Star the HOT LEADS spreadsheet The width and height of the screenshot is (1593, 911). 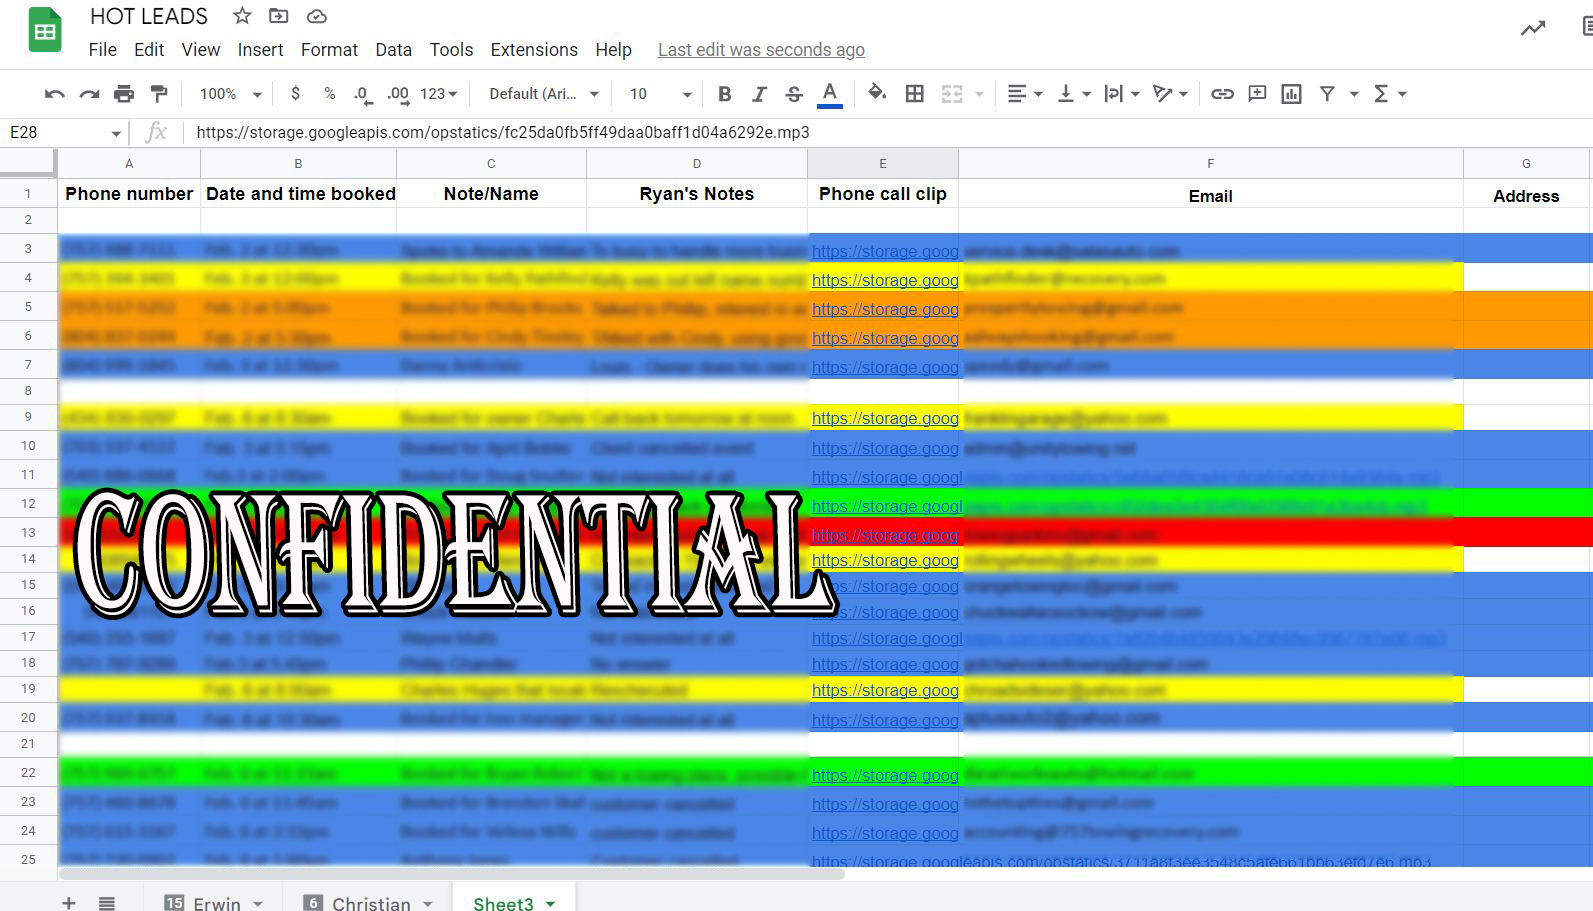coord(242,16)
